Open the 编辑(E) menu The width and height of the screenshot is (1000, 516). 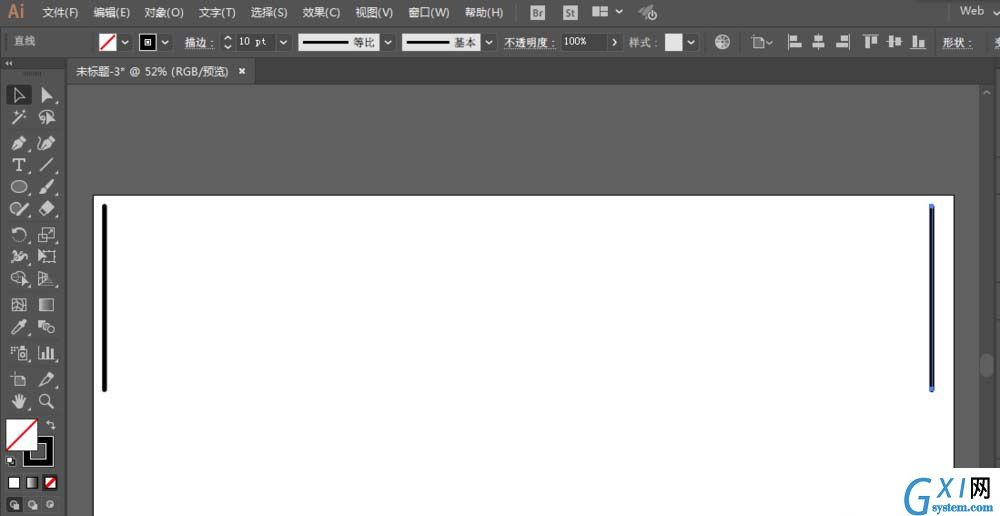(112, 13)
